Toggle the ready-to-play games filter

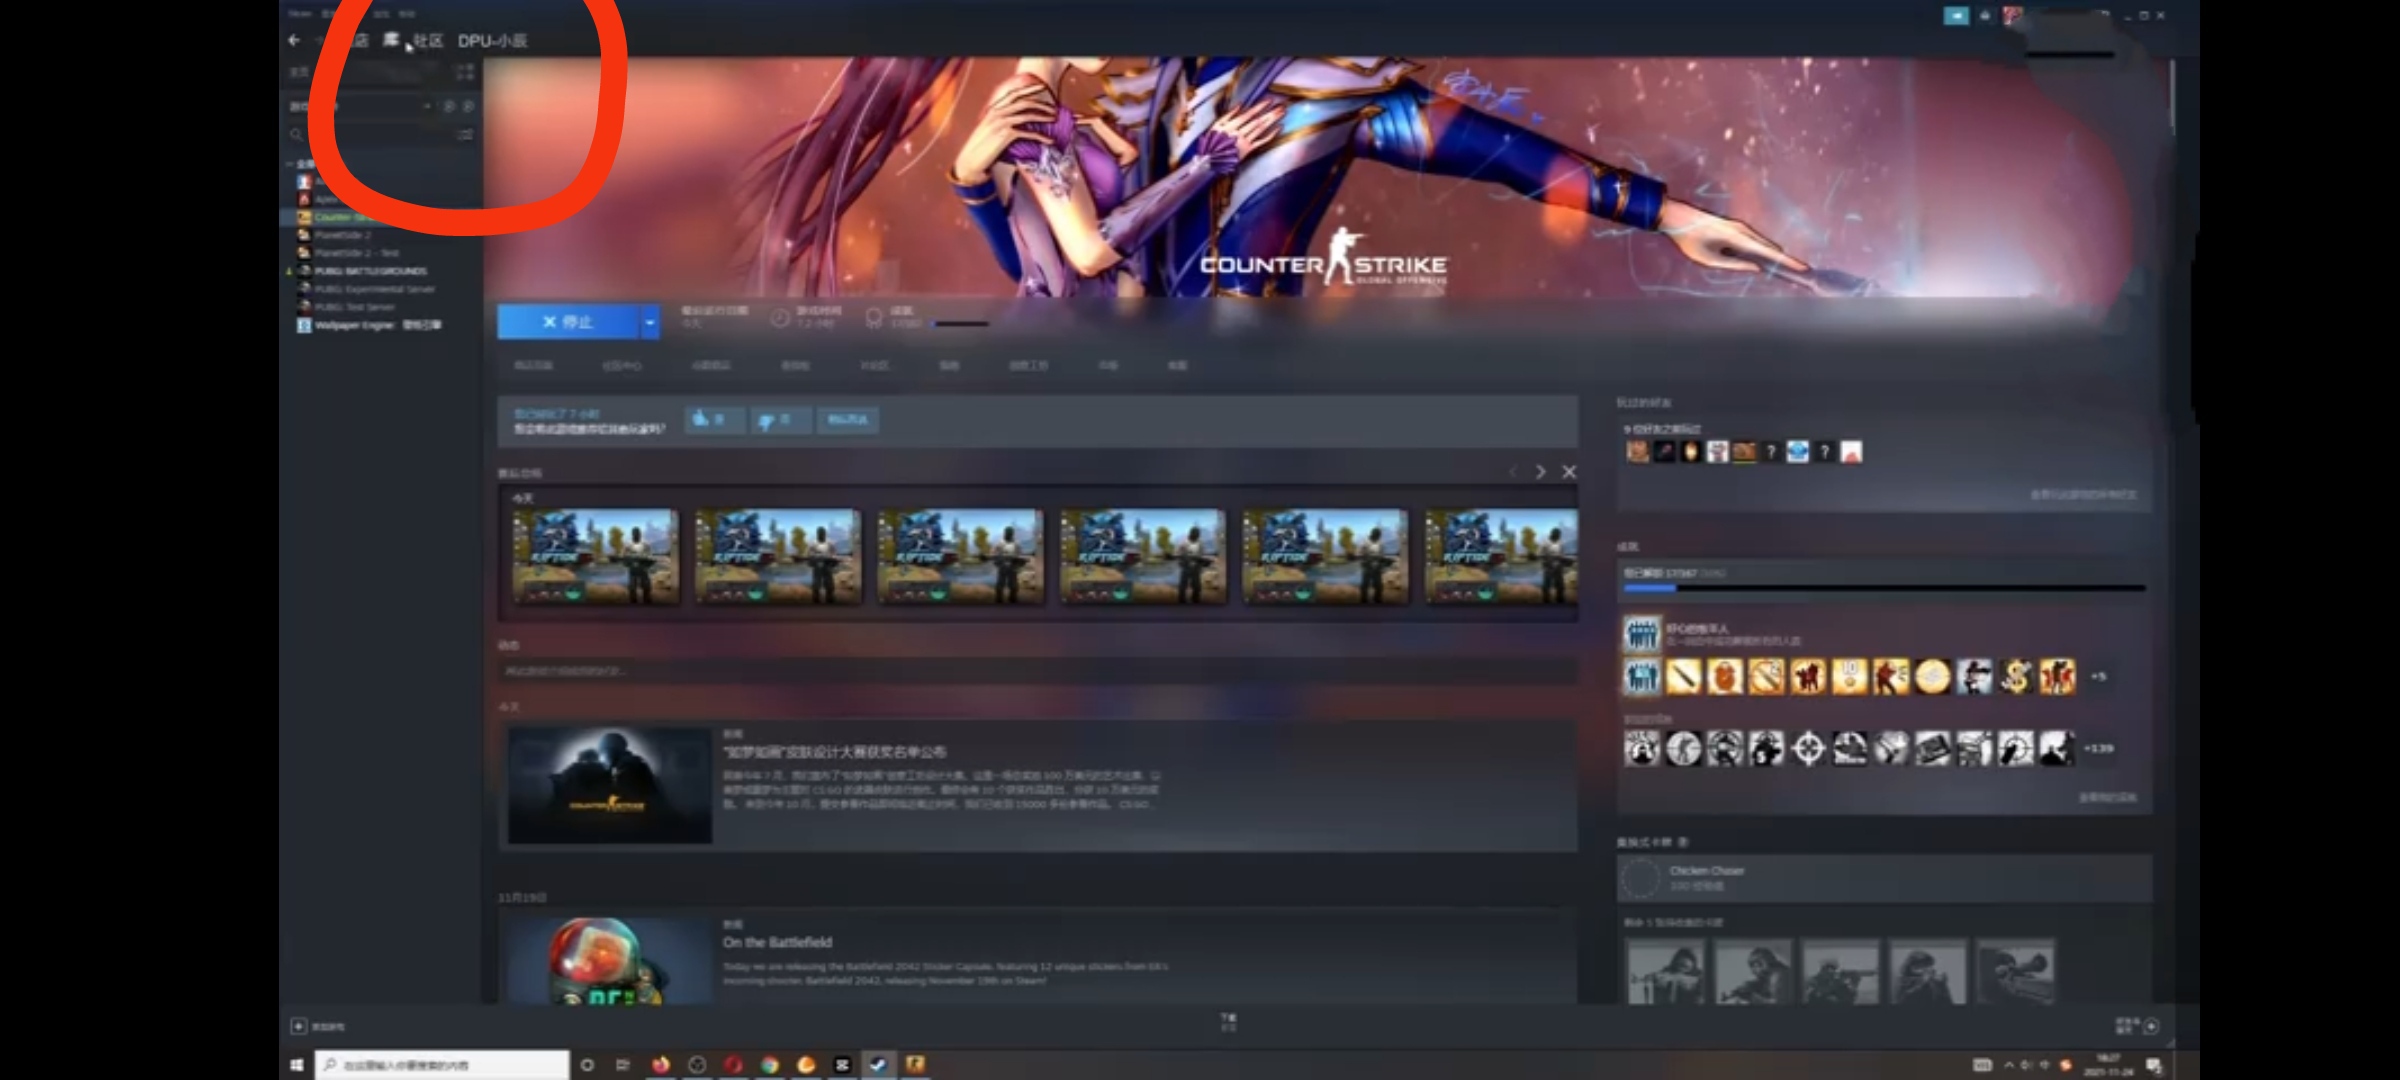[x=467, y=106]
